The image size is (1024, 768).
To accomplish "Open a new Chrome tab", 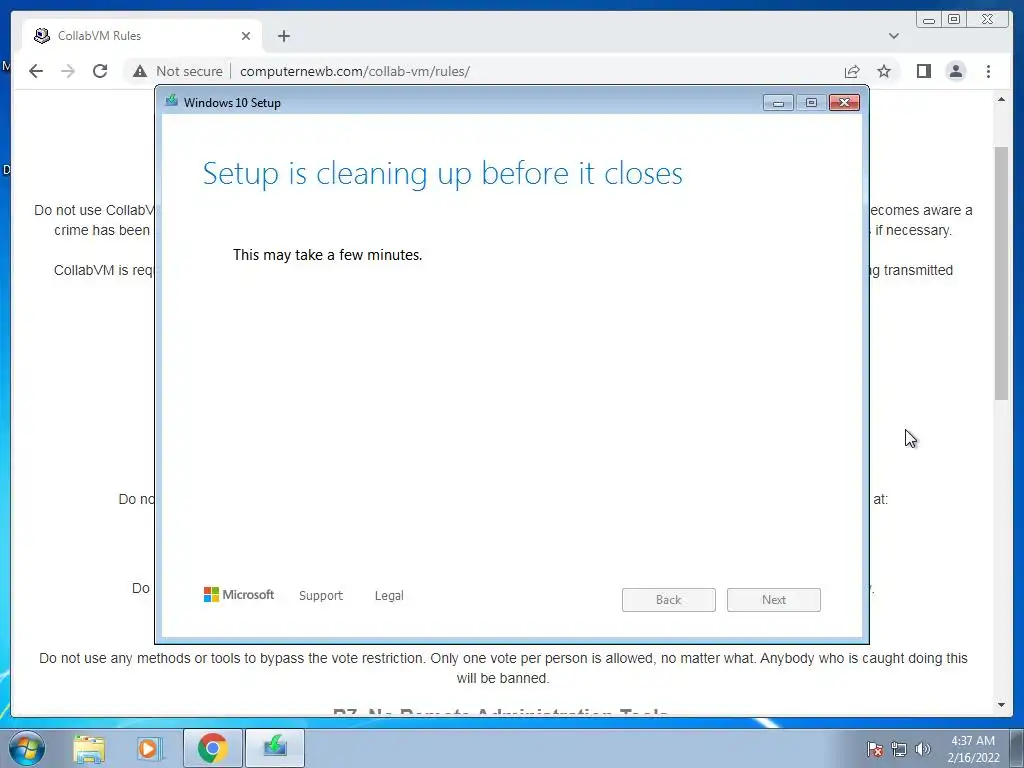I will pyautogui.click(x=283, y=36).
